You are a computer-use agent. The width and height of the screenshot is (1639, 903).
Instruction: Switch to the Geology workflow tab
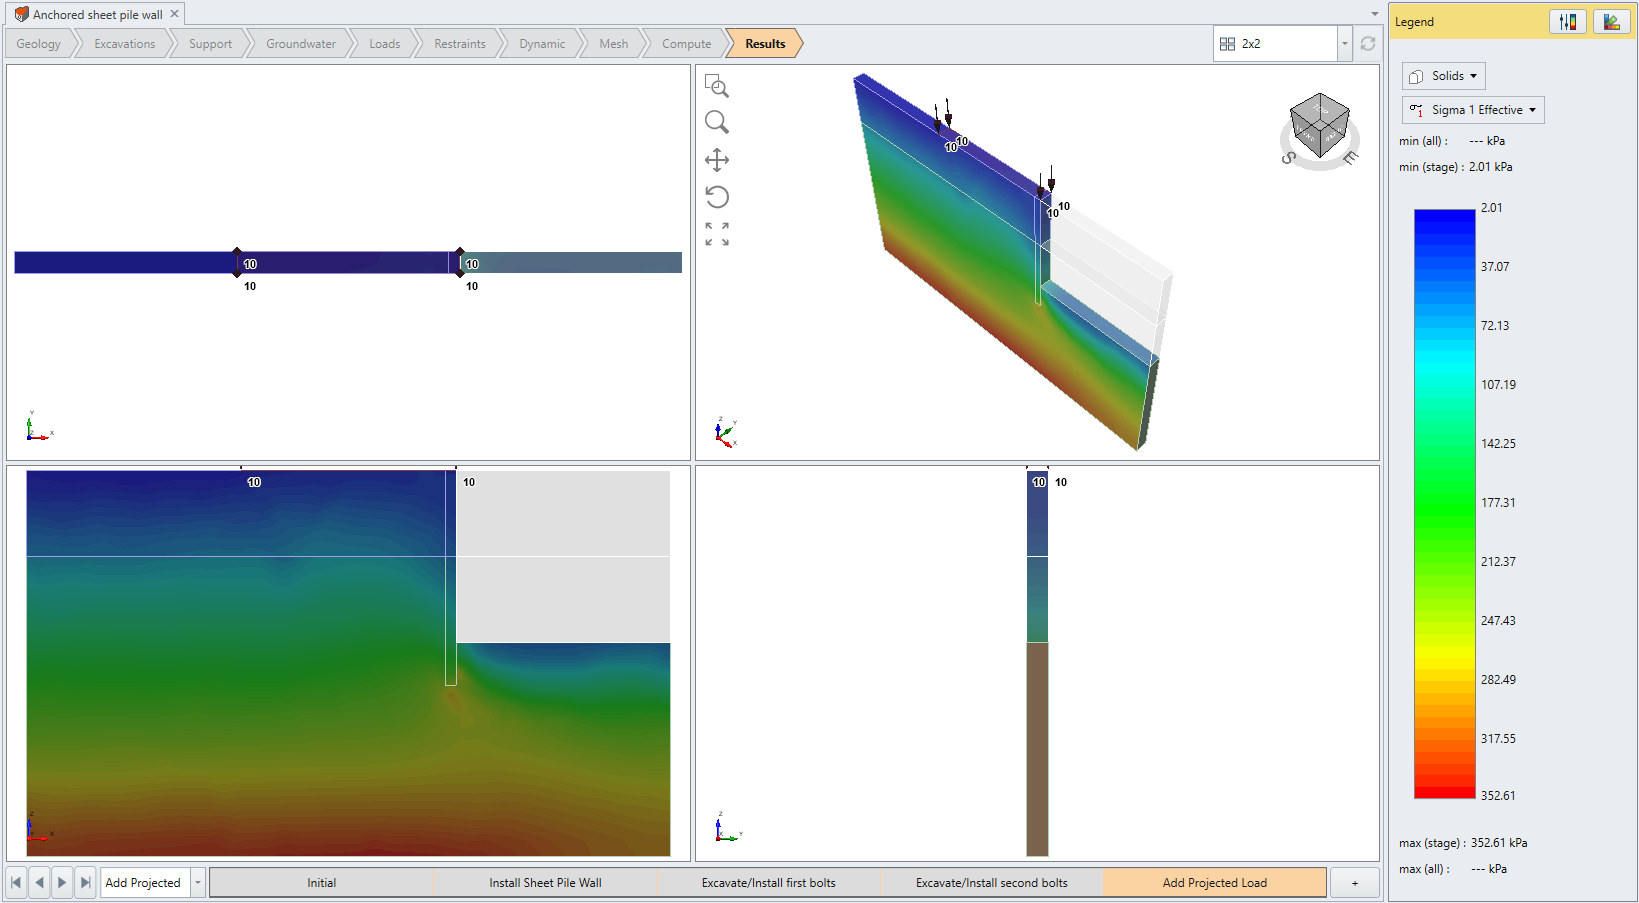tap(39, 44)
